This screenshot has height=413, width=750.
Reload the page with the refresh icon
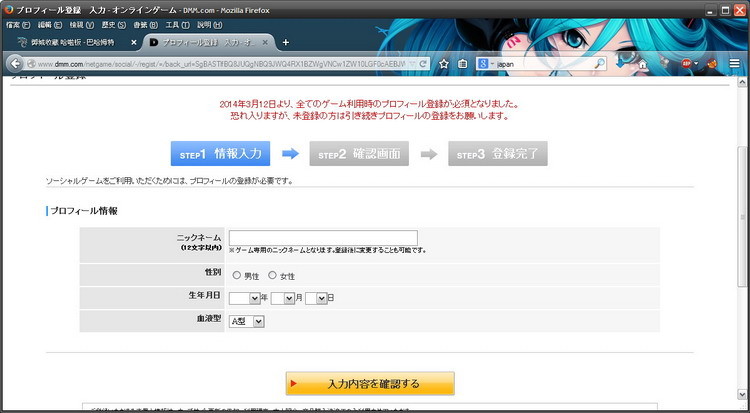[423, 64]
